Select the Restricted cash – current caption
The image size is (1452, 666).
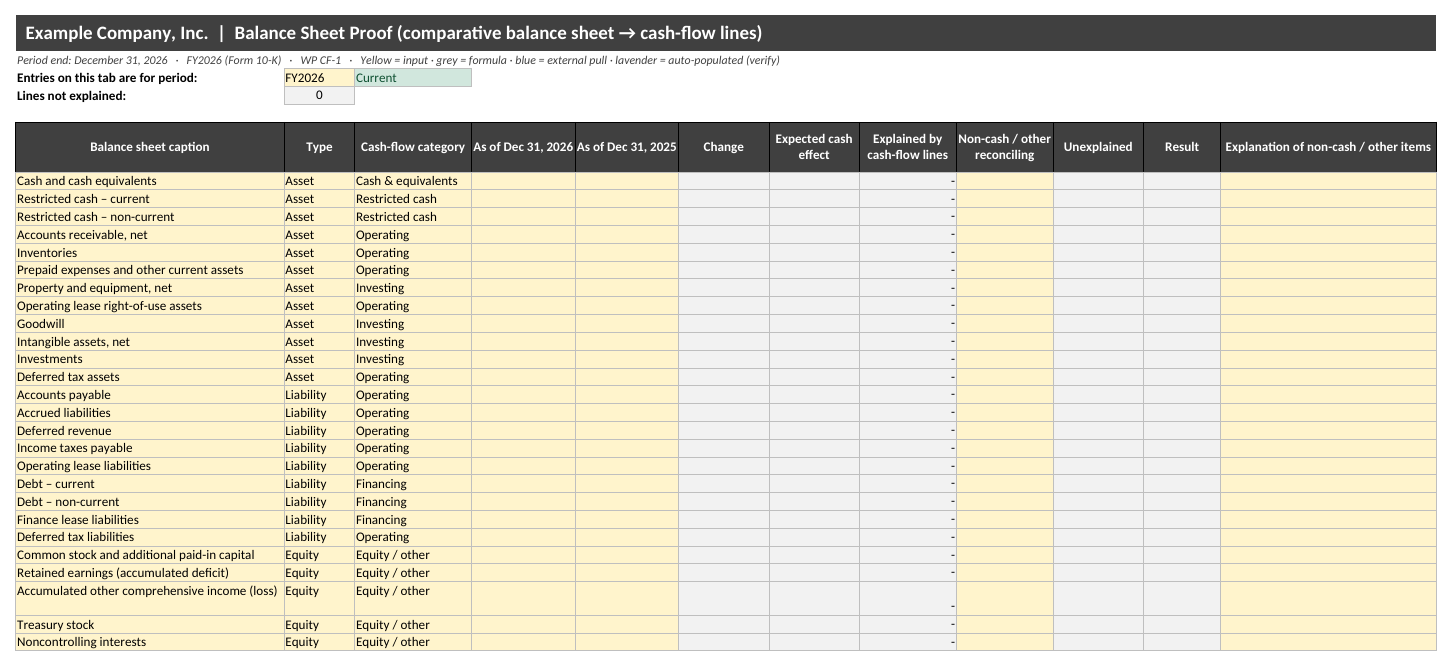coord(150,199)
